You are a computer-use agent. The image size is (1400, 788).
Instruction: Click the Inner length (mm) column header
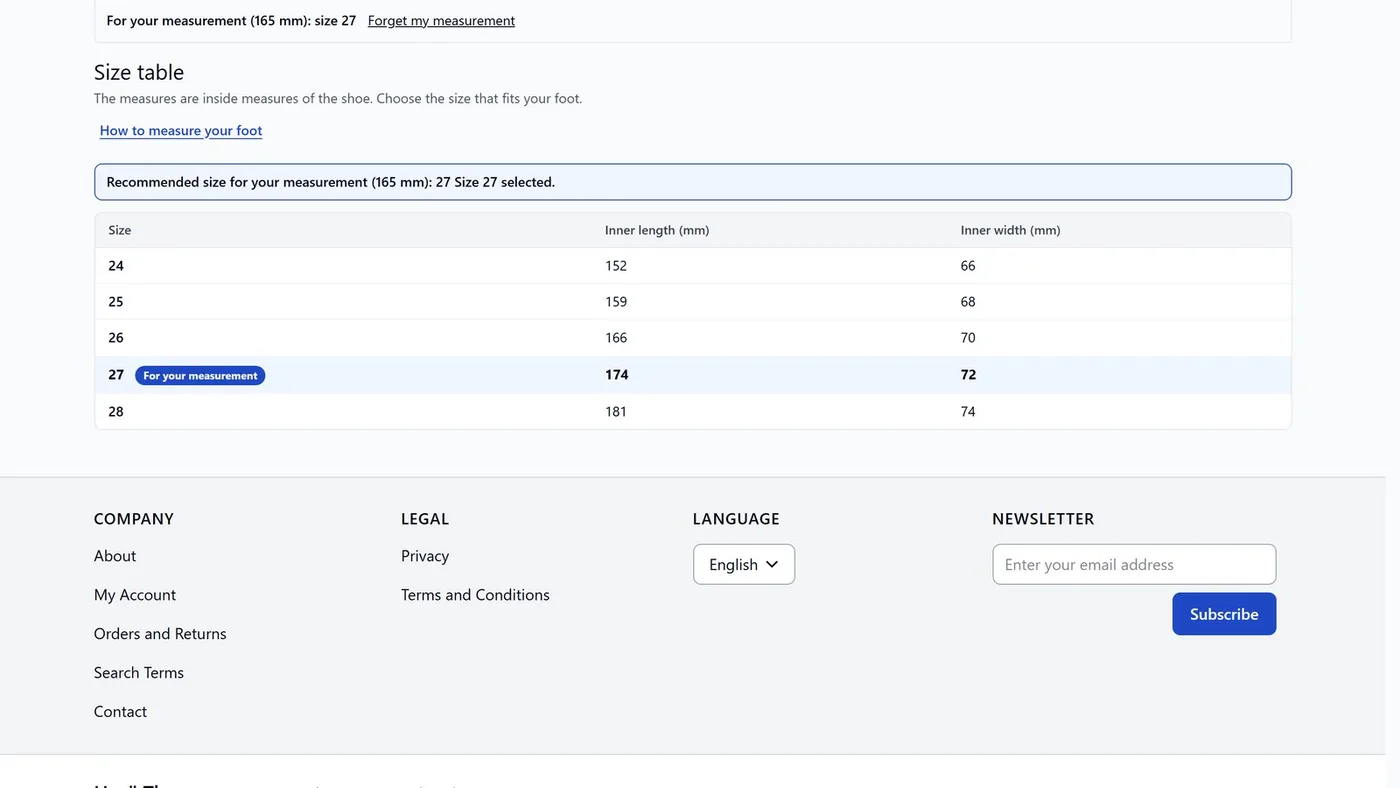click(657, 230)
